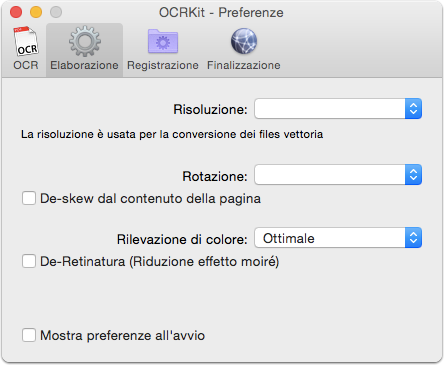Open the Registrazione folder icon
This screenshot has height=365, width=444.
pyautogui.click(x=163, y=42)
